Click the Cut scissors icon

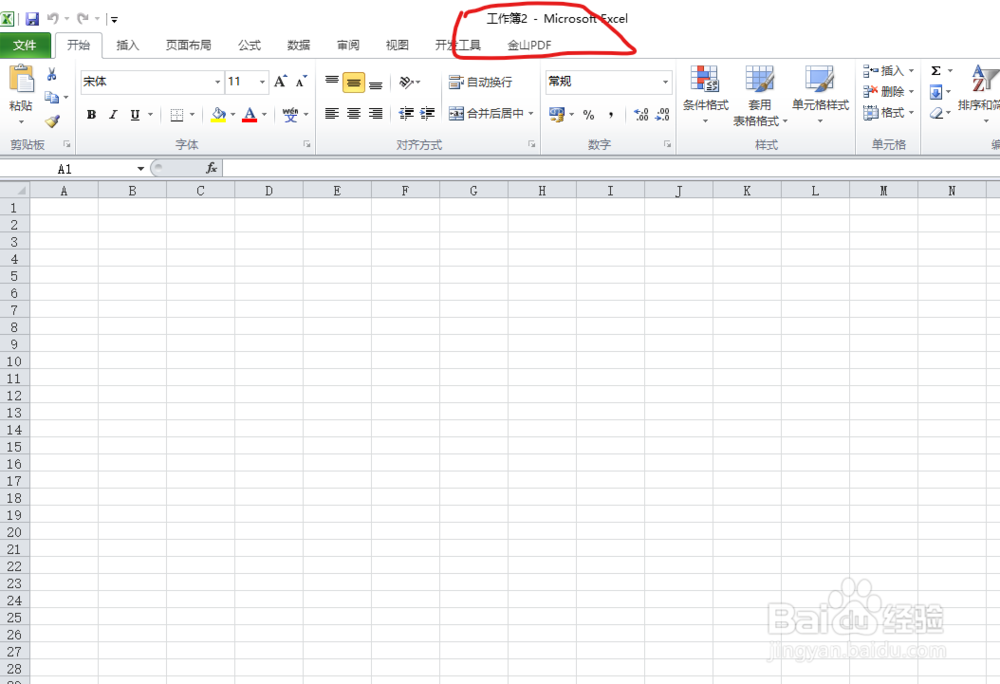pos(52,75)
